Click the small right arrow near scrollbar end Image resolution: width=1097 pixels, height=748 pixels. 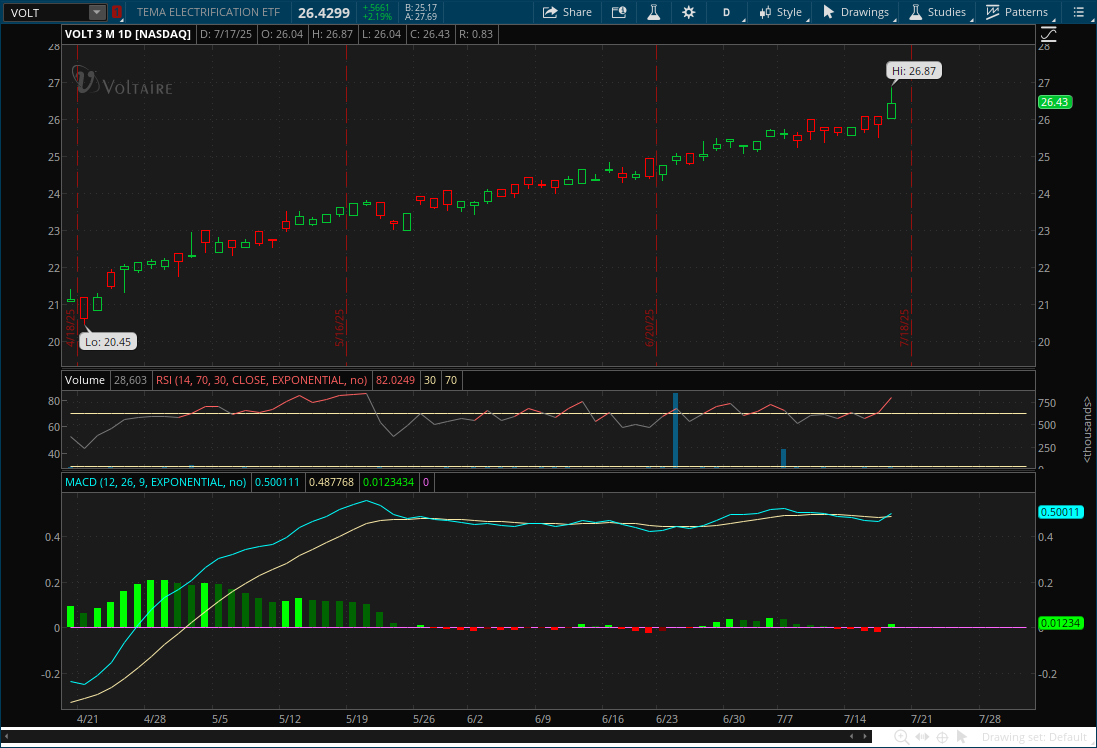point(866,736)
